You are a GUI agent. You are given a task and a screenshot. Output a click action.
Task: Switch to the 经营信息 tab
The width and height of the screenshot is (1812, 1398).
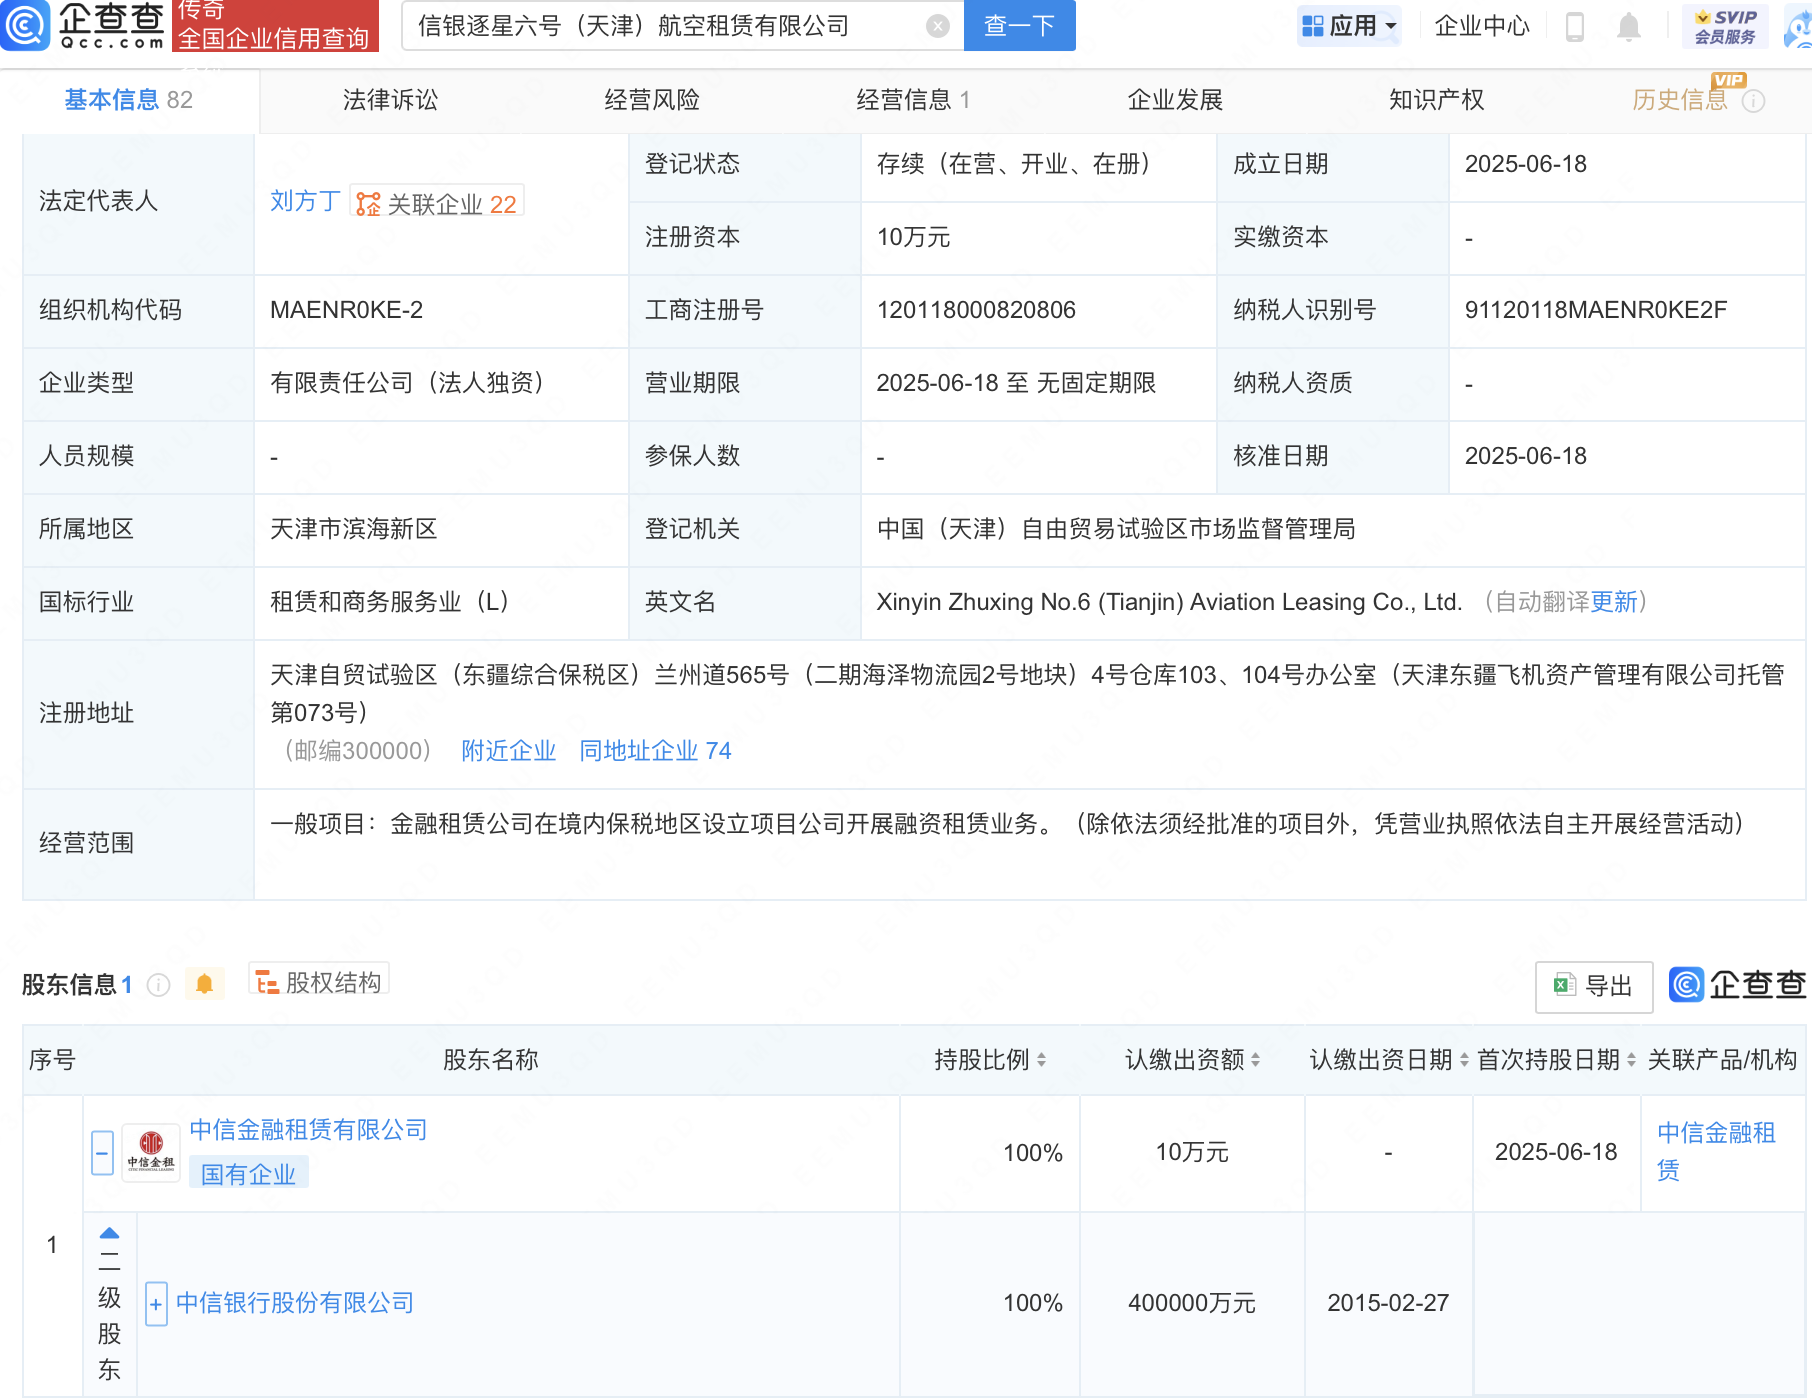pyautogui.click(x=913, y=100)
